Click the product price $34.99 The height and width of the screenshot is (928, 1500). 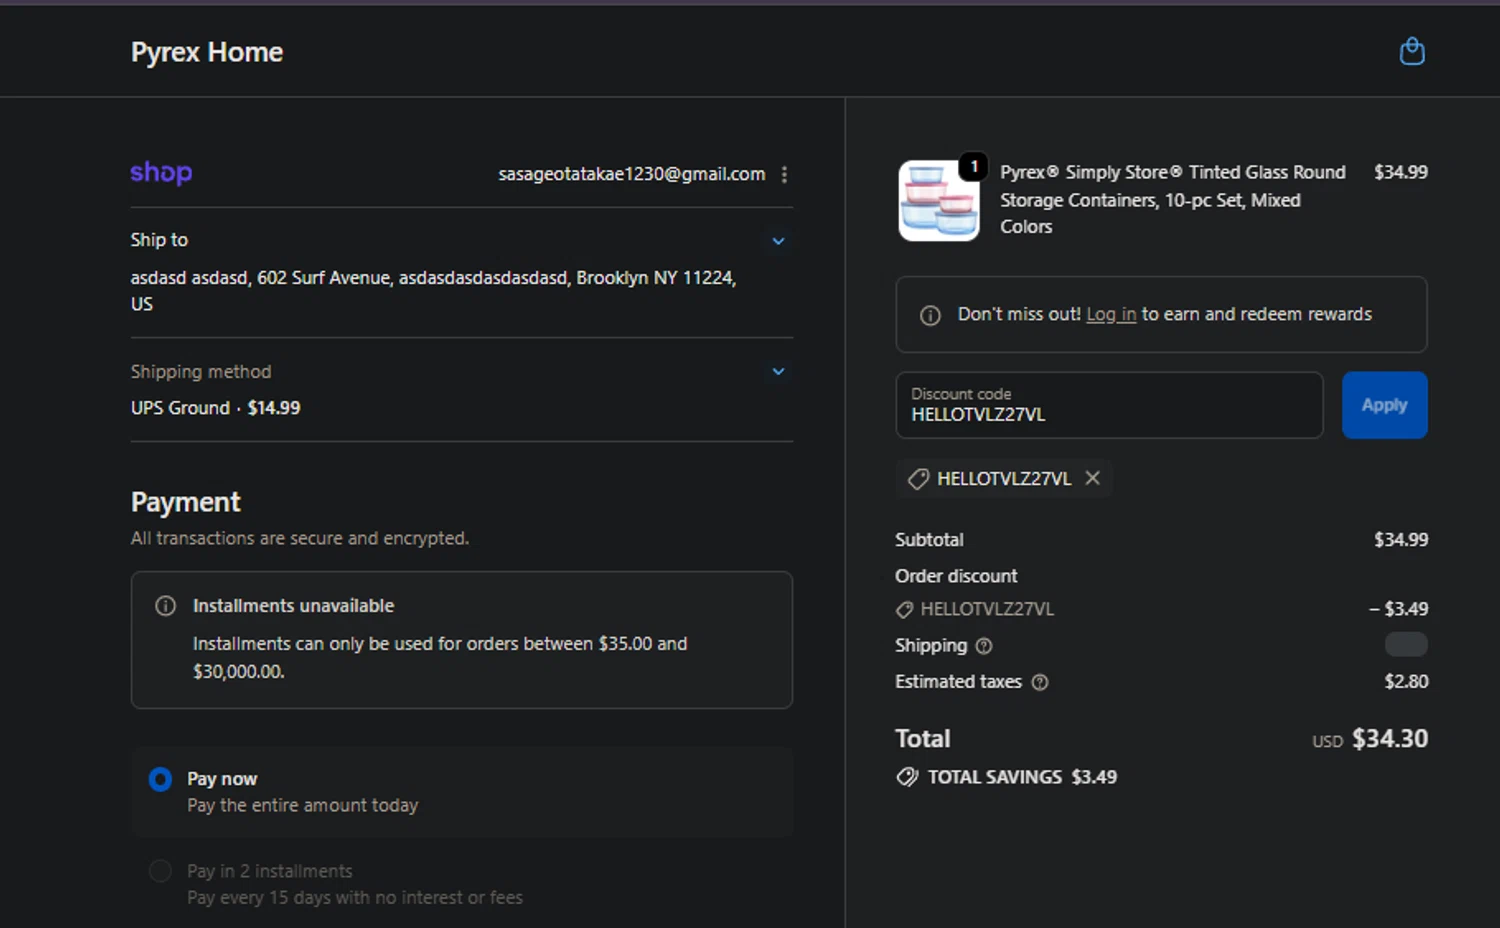(1400, 172)
